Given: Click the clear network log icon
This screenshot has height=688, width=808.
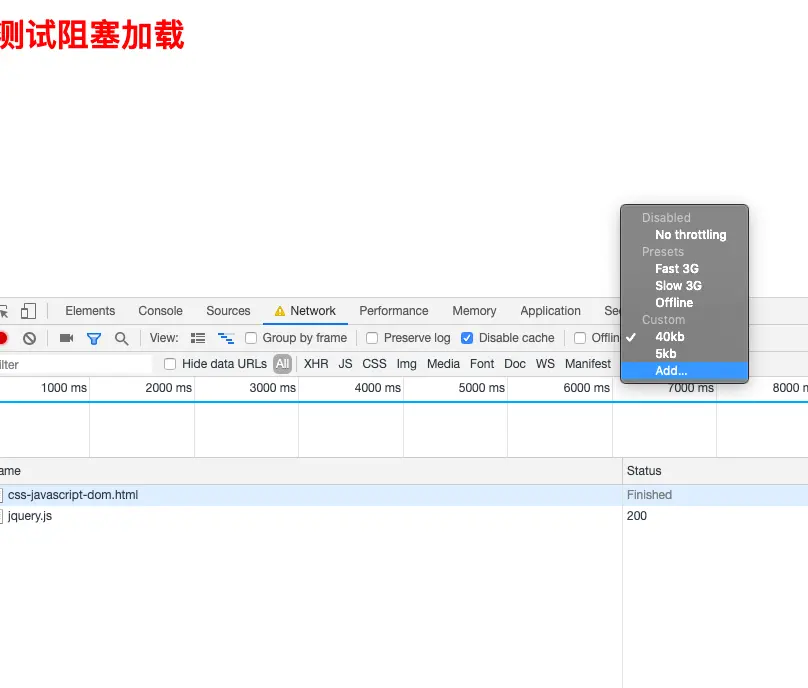Looking at the screenshot, I should point(29,338).
